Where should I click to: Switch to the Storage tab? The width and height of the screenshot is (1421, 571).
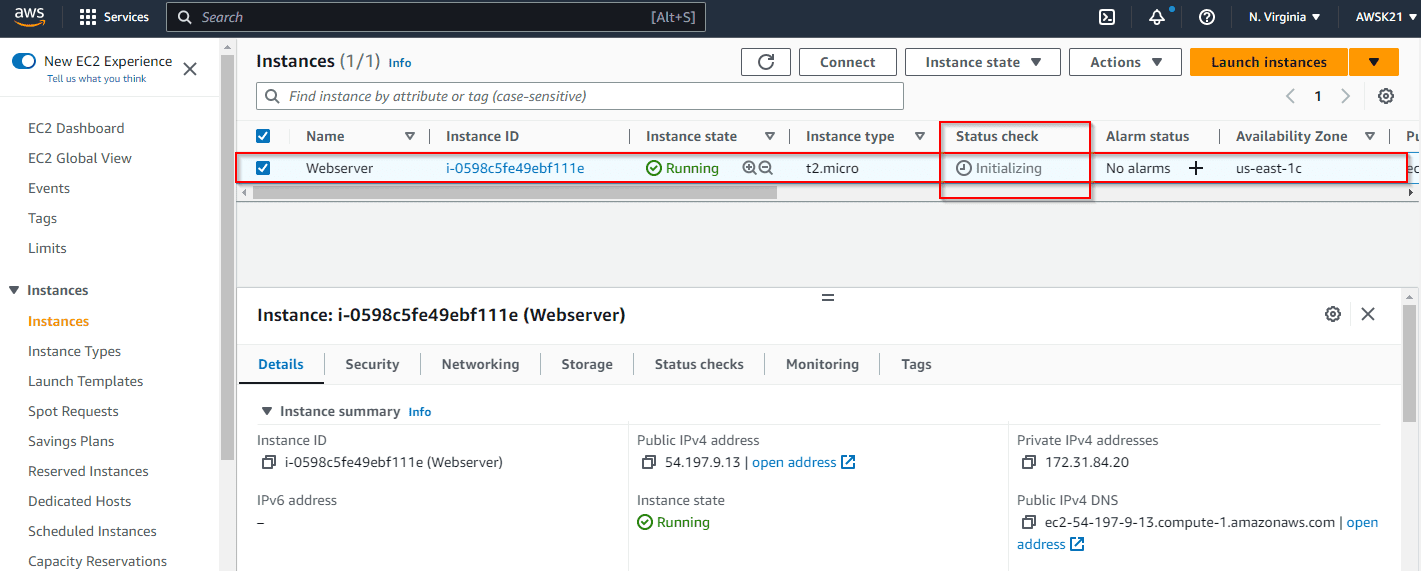click(x=587, y=364)
